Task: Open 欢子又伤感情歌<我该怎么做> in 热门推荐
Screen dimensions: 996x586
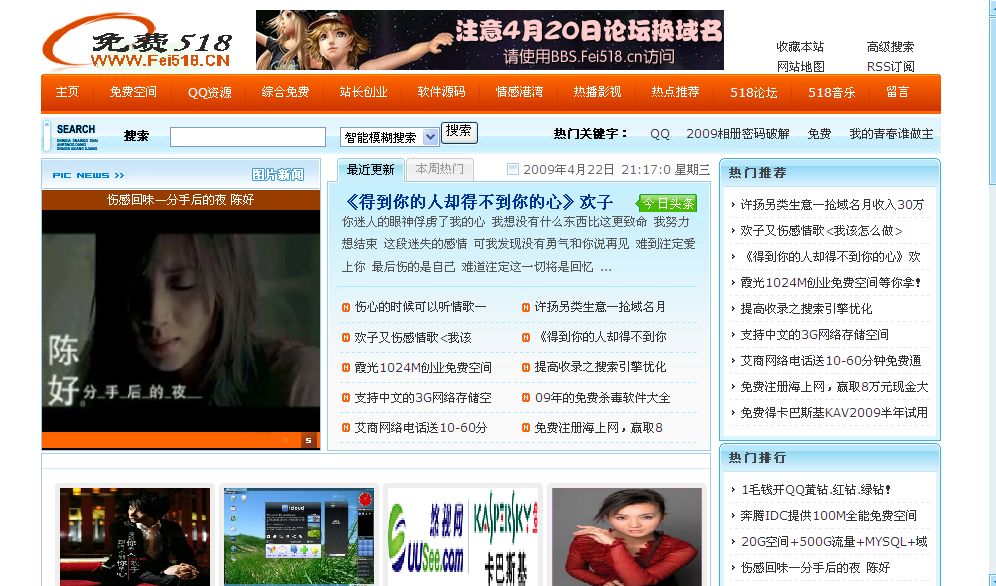Action: pos(821,230)
